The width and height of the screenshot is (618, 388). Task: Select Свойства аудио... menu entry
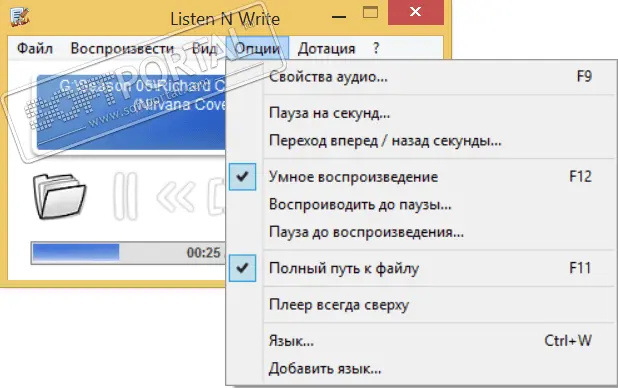click(x=421, y=77)
